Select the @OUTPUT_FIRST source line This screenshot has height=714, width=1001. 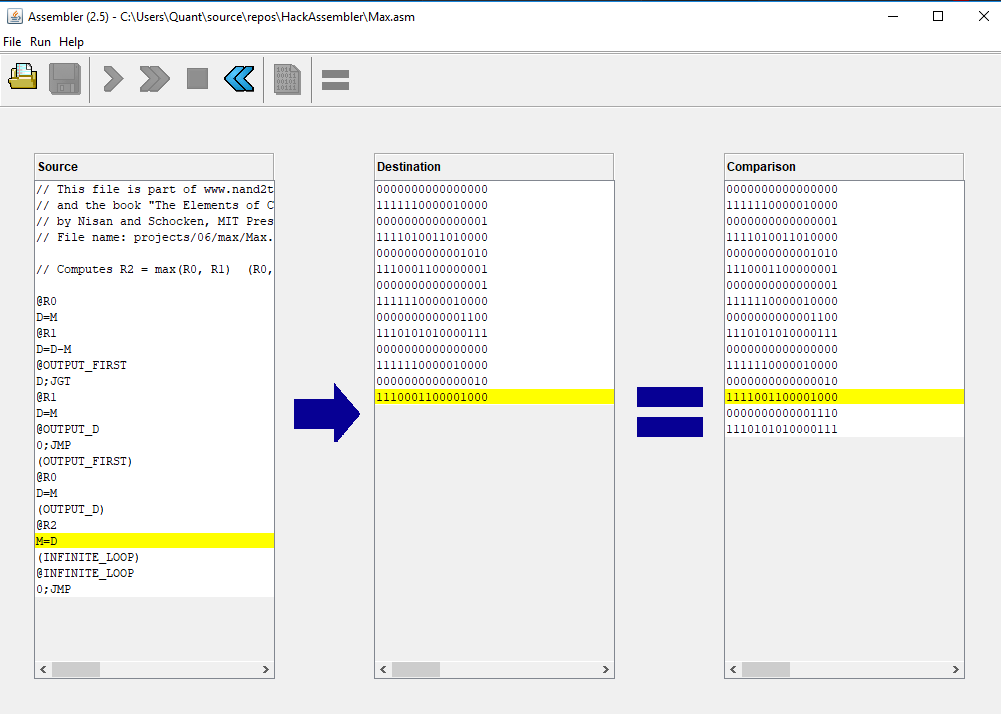coord(82,365)
